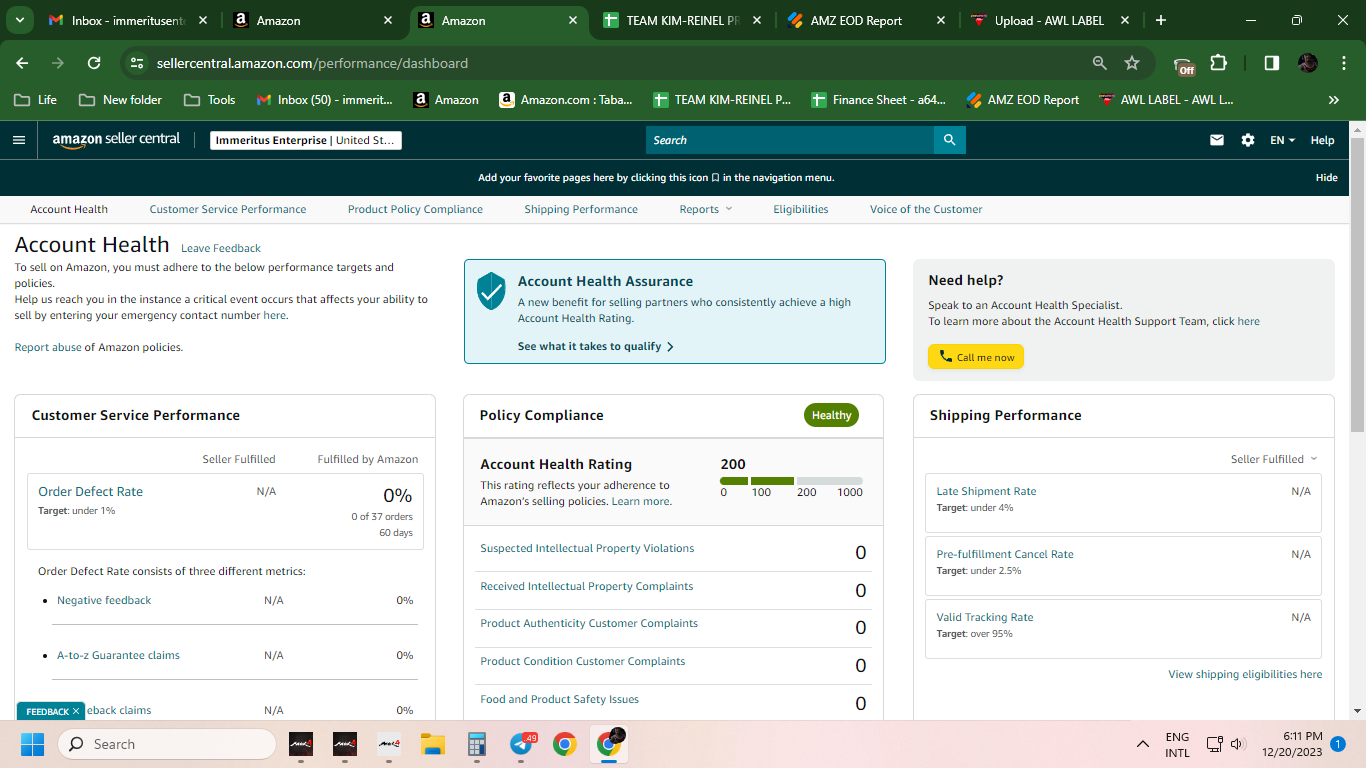Click the Chrome profile avatar
The image size is (1366, 768).
point(1308,63)
